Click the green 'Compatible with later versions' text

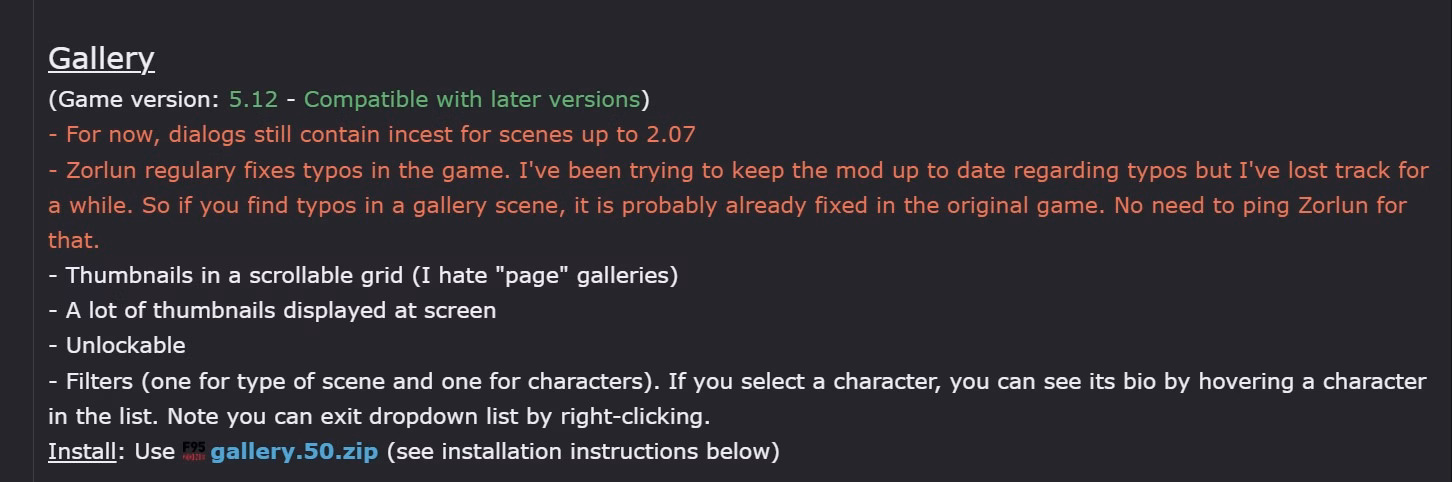472,99
